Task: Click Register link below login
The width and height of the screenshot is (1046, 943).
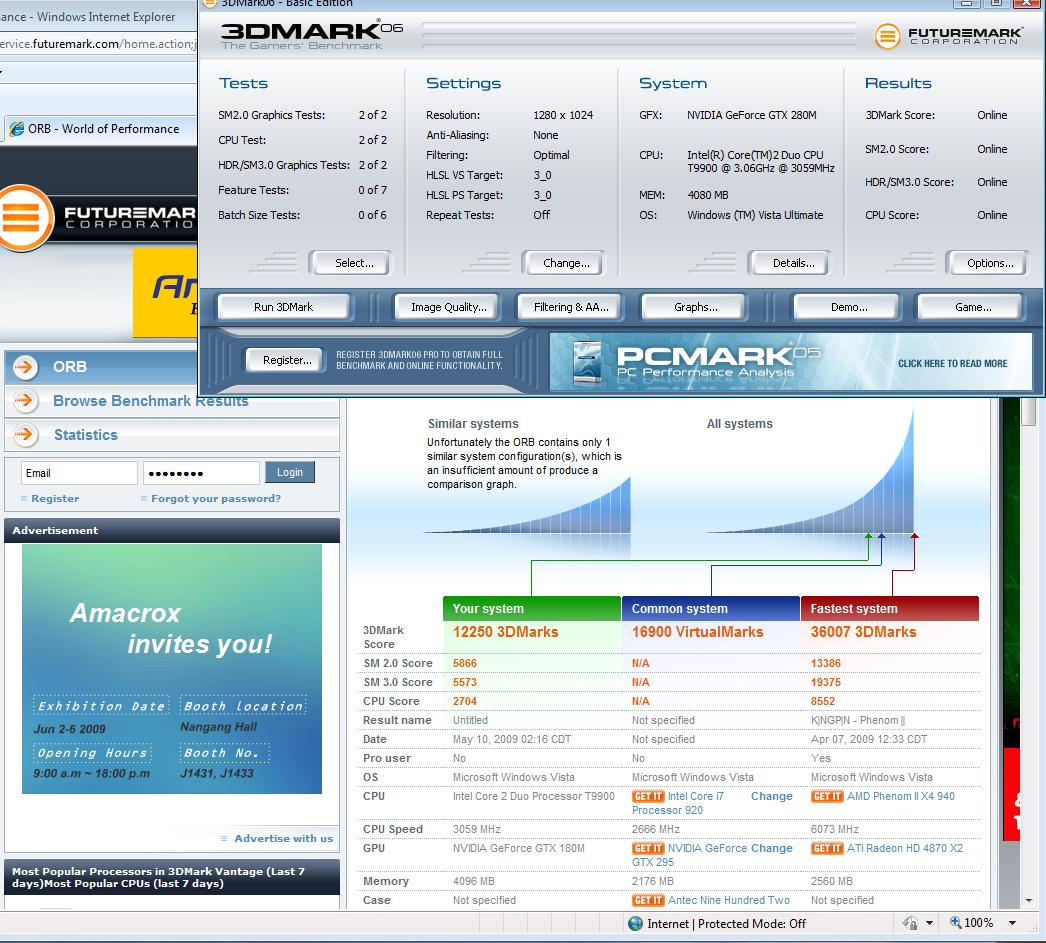Action: click(55, 498)
